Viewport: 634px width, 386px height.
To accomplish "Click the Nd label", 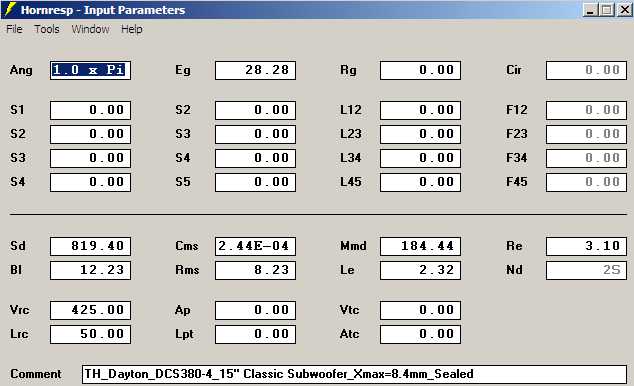I will pos(514,270).
